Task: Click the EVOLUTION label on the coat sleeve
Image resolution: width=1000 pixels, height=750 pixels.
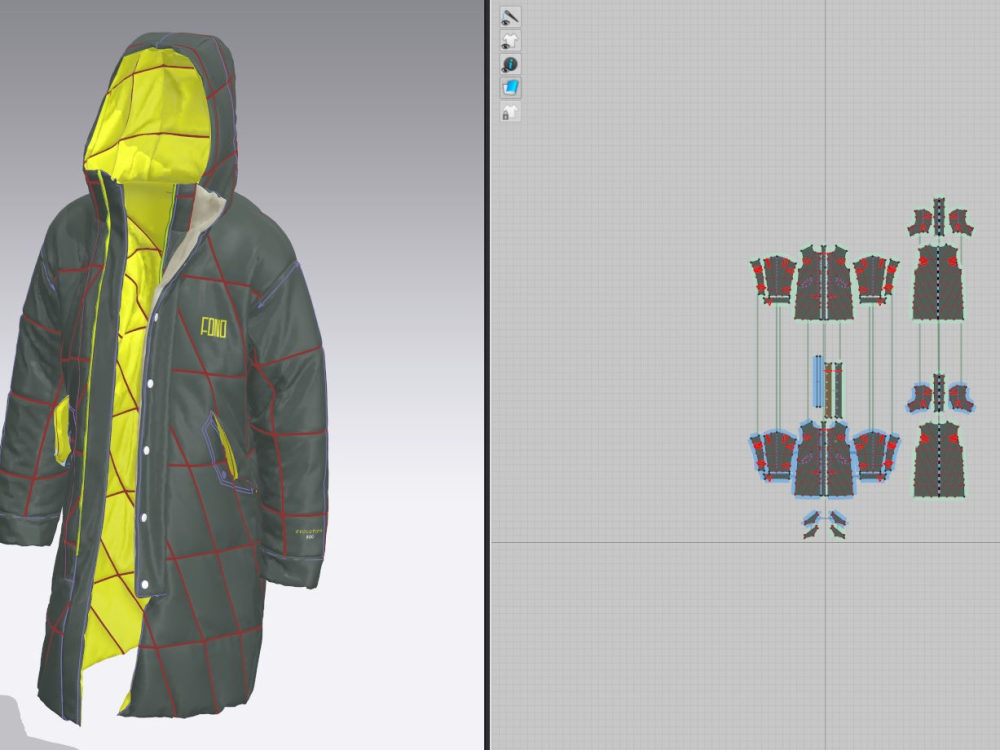Action: [x=309, y=532]
